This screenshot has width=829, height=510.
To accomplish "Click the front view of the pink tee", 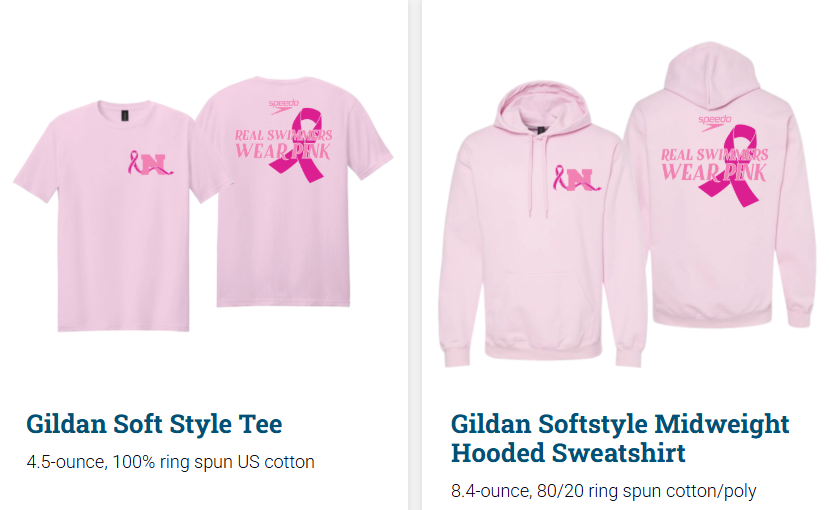I will (x=123, y=216).
